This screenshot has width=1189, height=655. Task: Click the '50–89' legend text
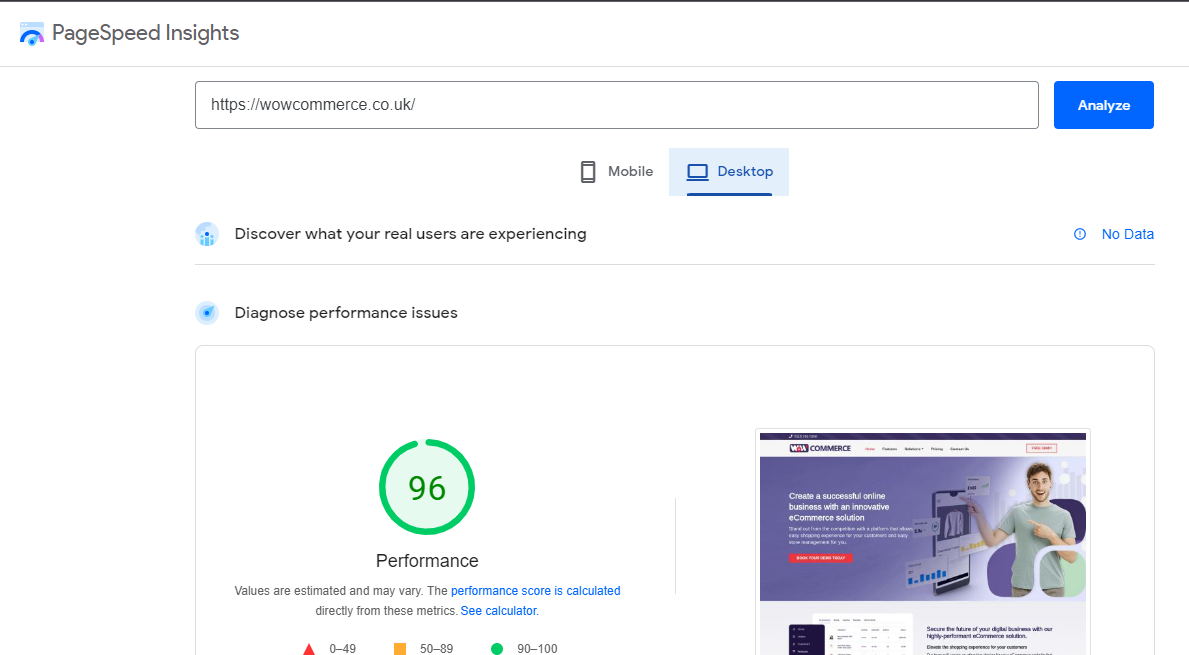[x=436, y=649]
